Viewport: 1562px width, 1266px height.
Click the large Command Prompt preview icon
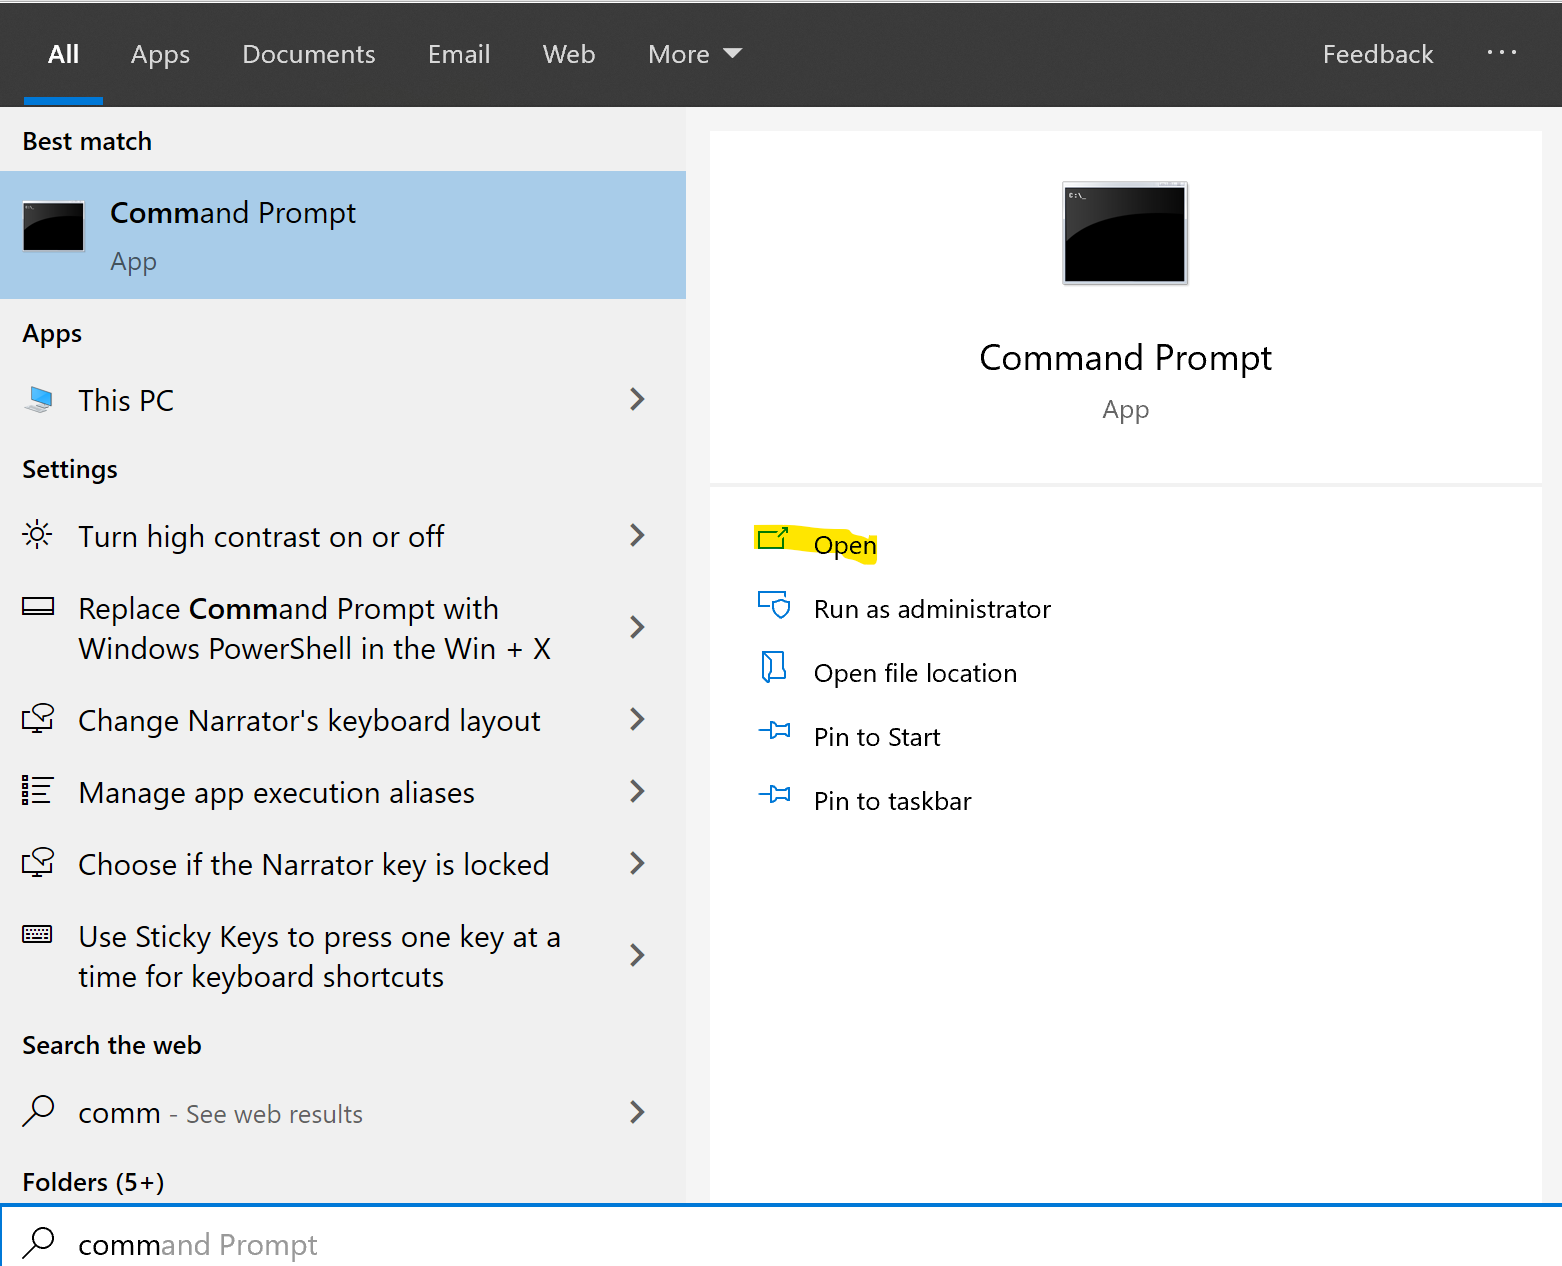[x=1125, y=233]
